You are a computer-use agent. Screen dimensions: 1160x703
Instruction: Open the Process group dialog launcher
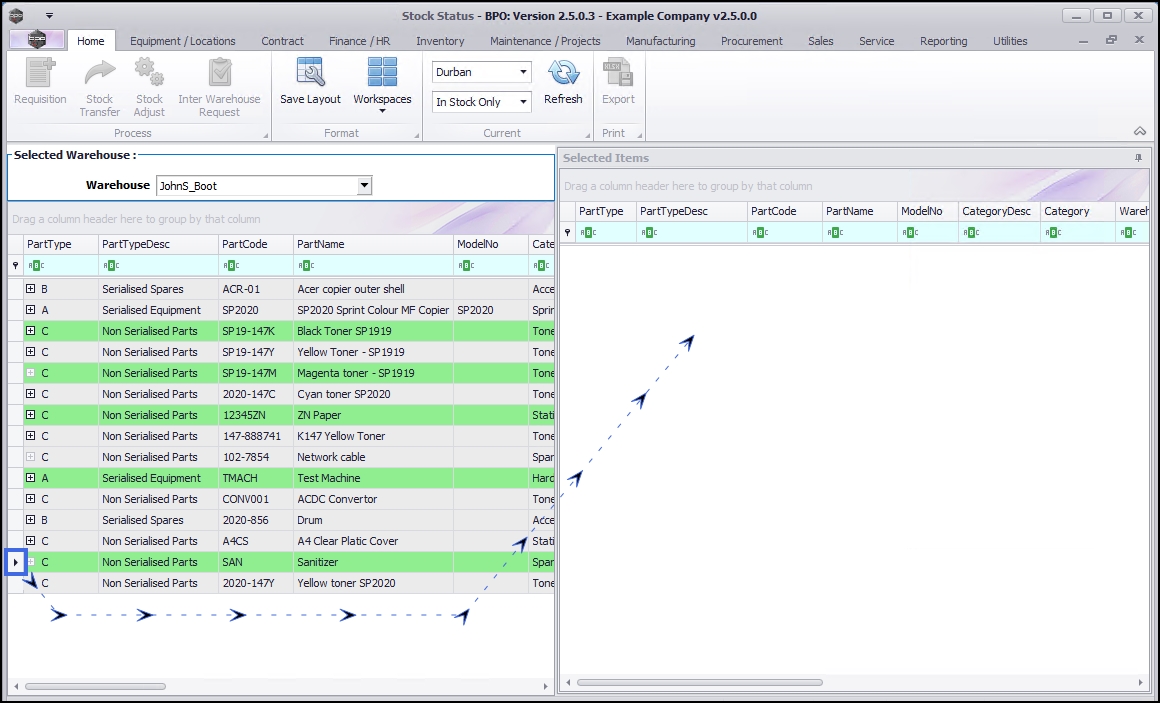(x=266, y=135)
